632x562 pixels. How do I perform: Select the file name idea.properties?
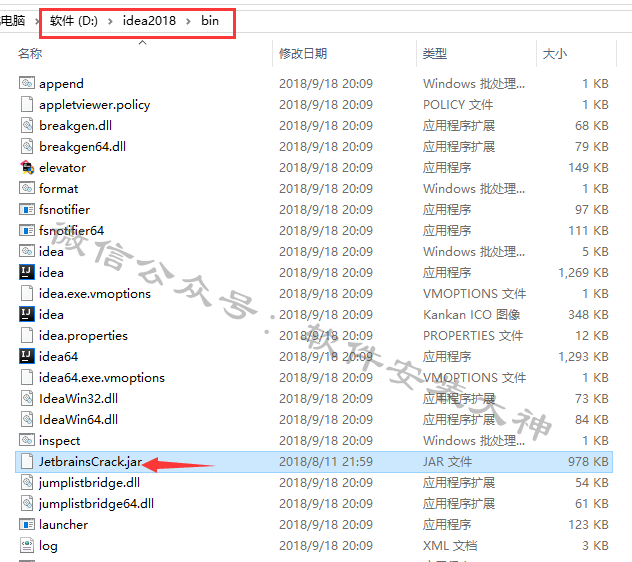click(83, 335)
